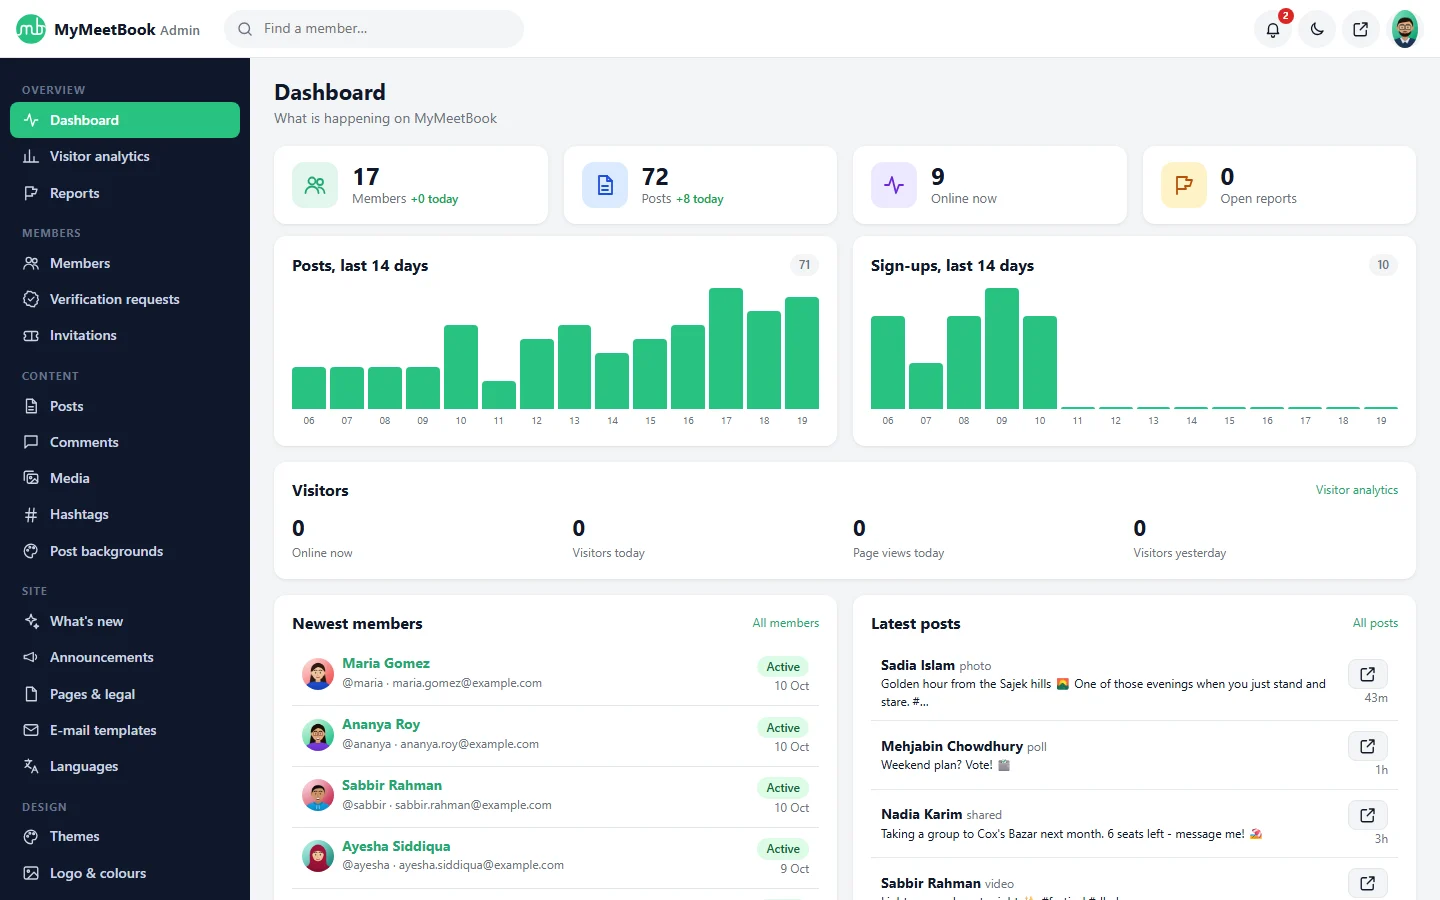Click the Online now pulse icon
The width and height of the screenshot is (1440, 900).
point(894,185)
